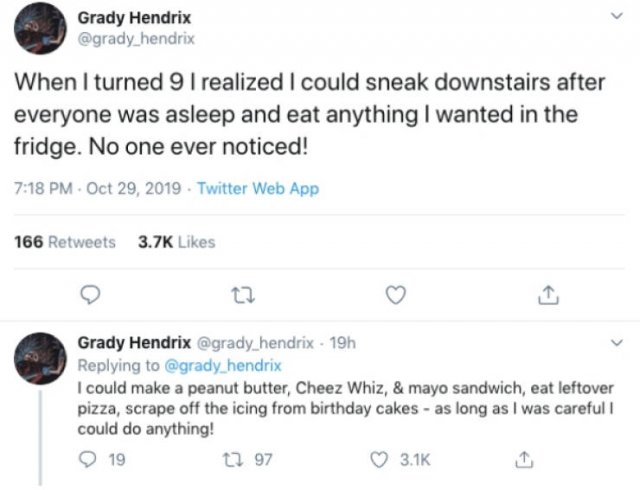
Task: Open the @grady_hendrix handle in header
Action: tap(136, 39)
